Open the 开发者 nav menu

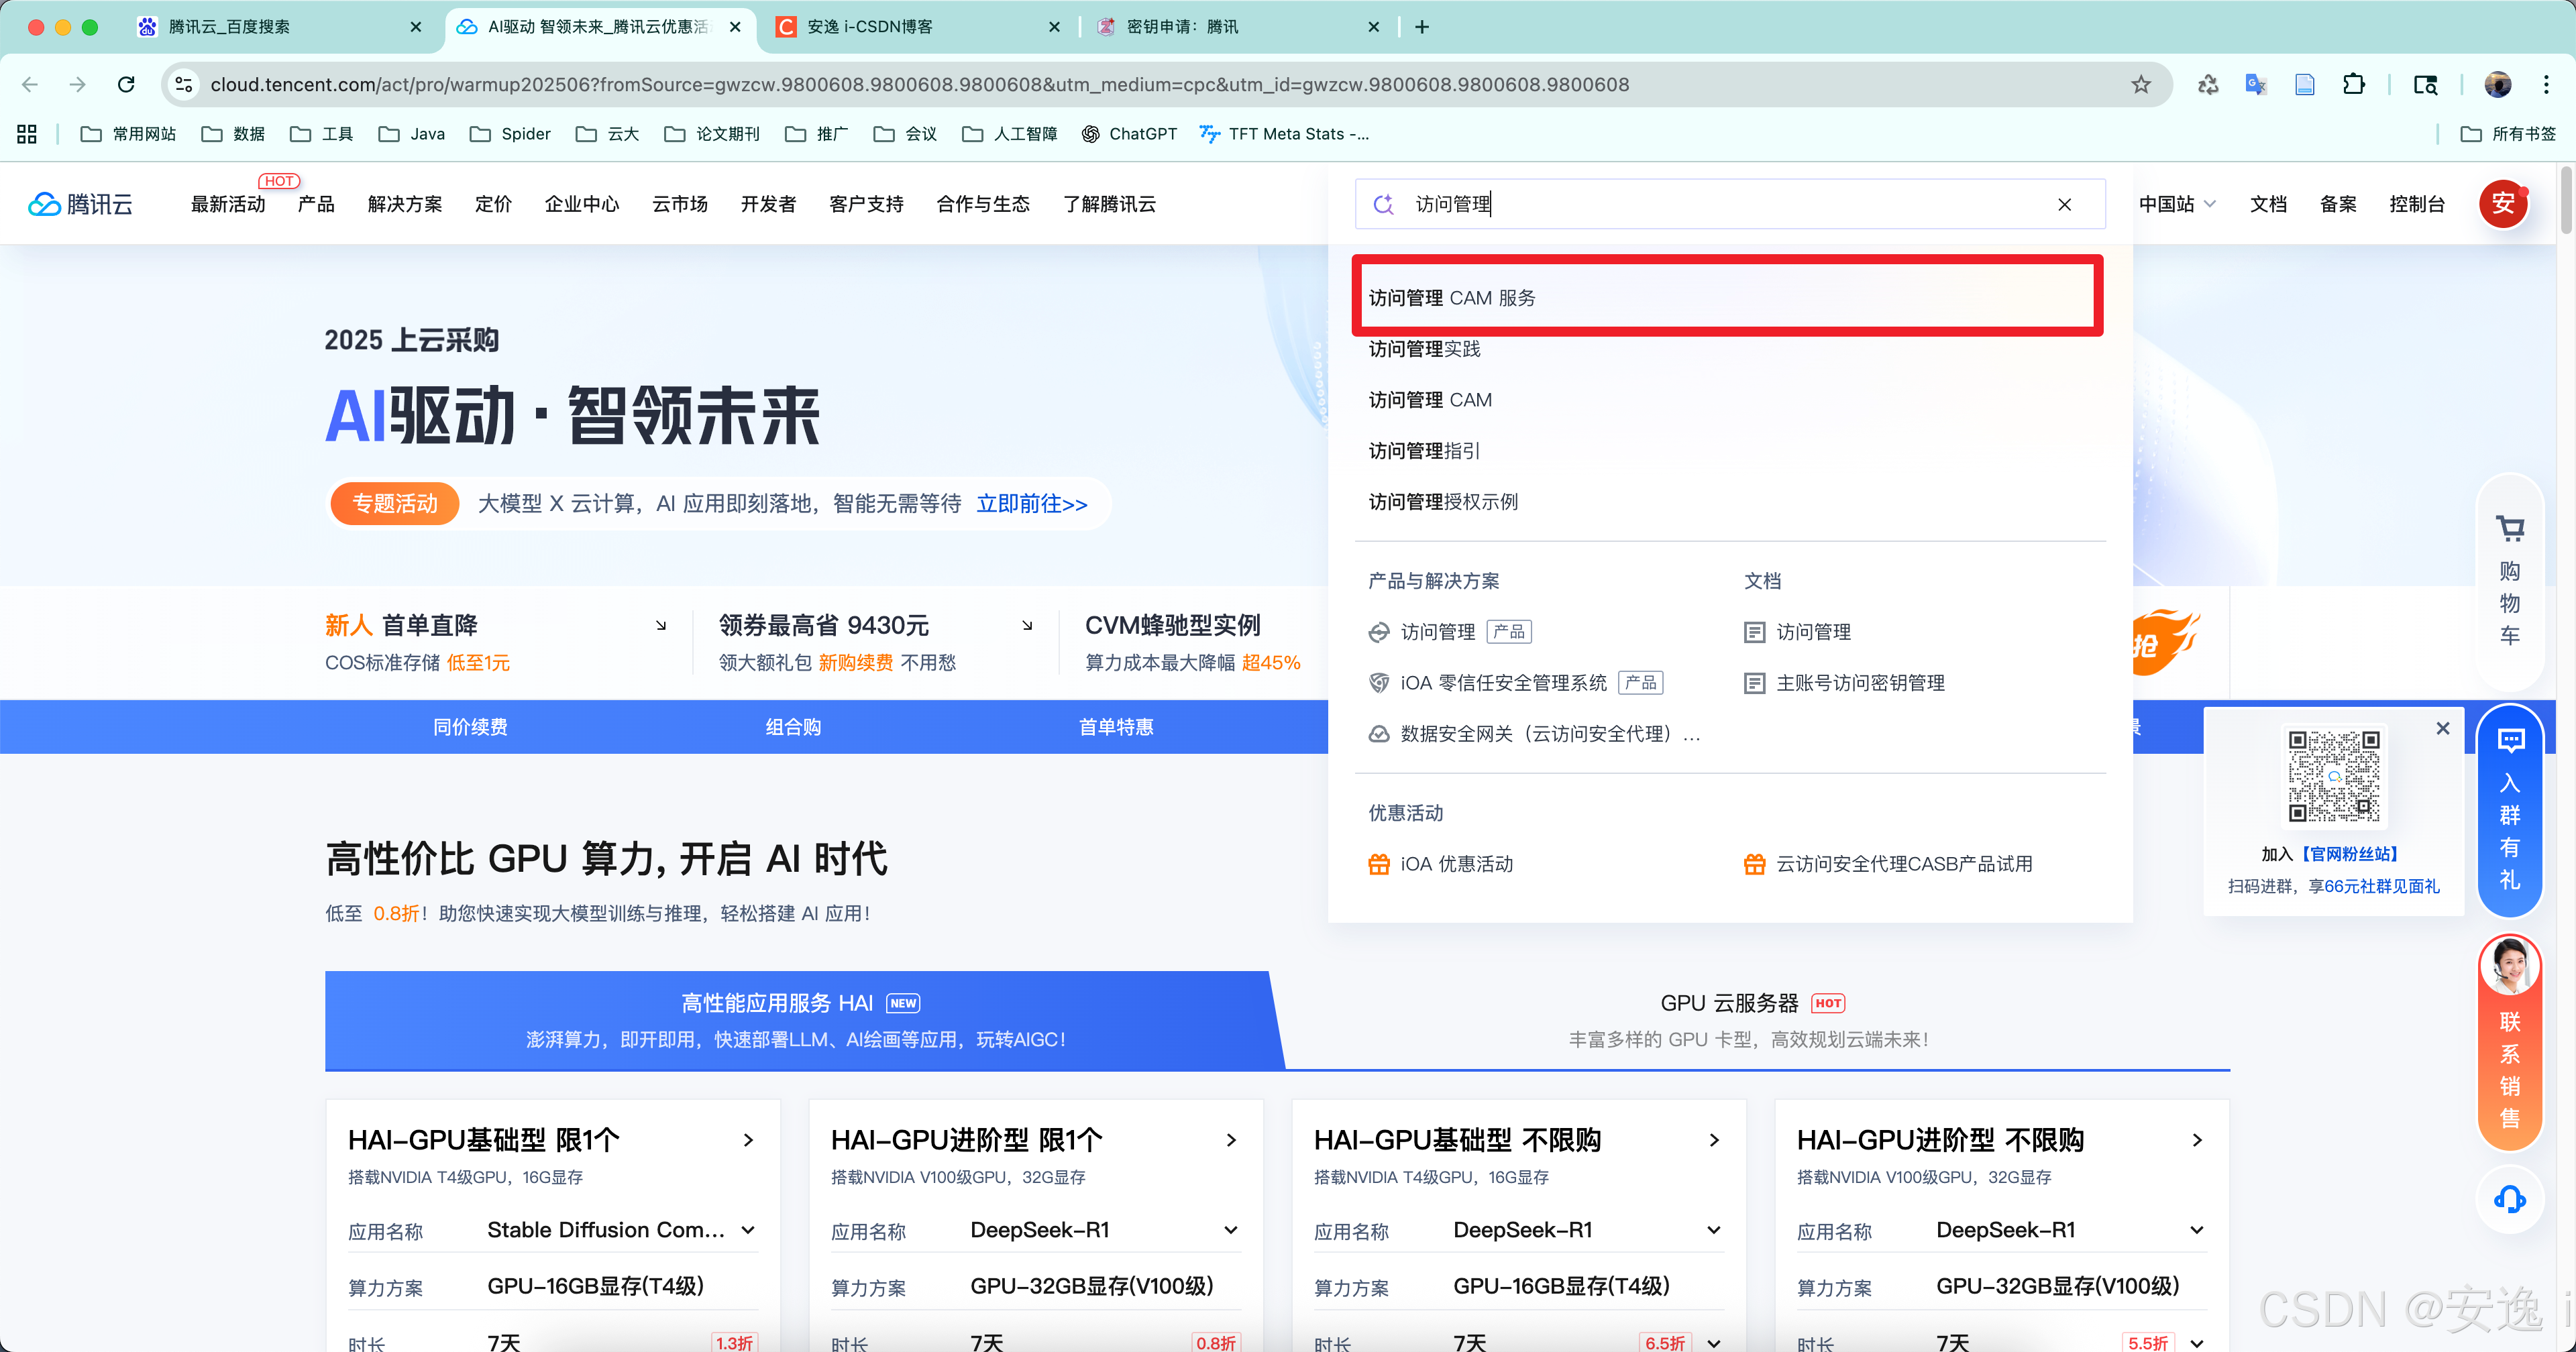click(768, 204)
